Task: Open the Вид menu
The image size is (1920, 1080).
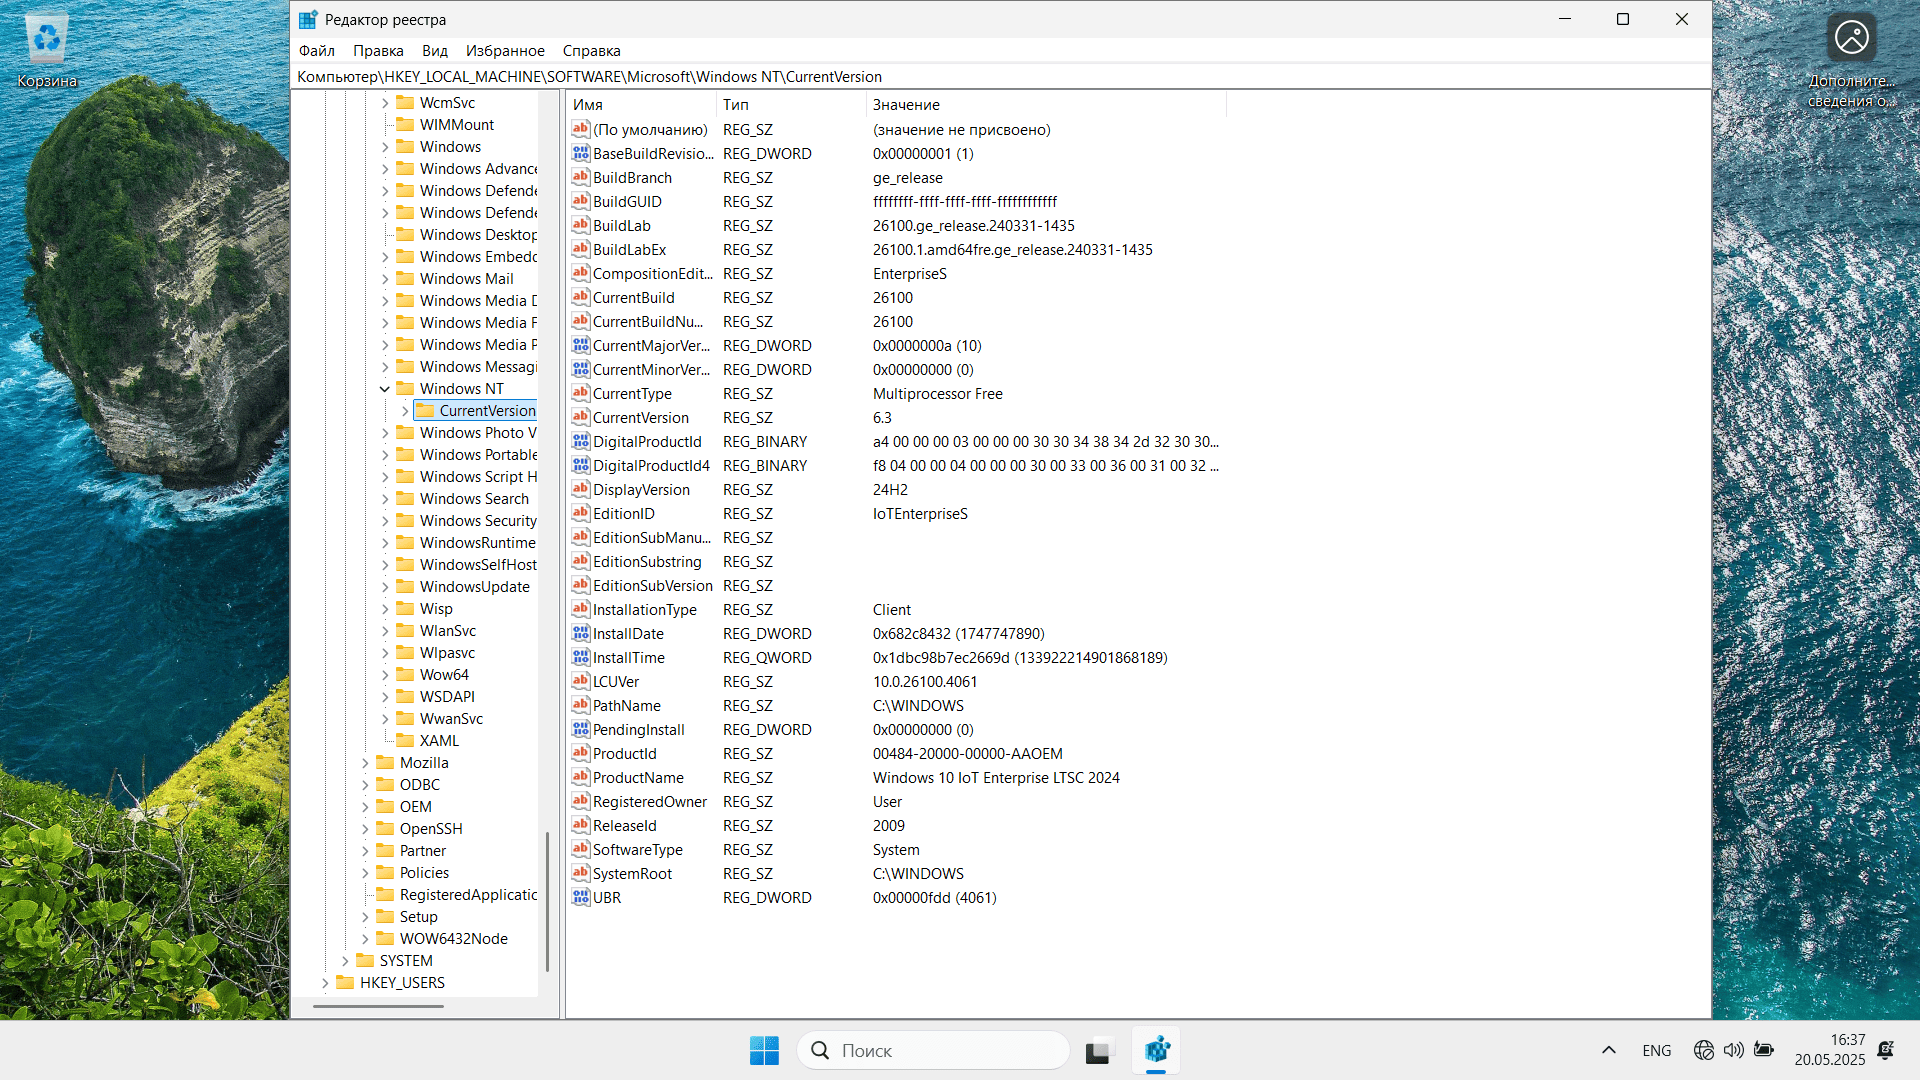Action: (435, 50)
